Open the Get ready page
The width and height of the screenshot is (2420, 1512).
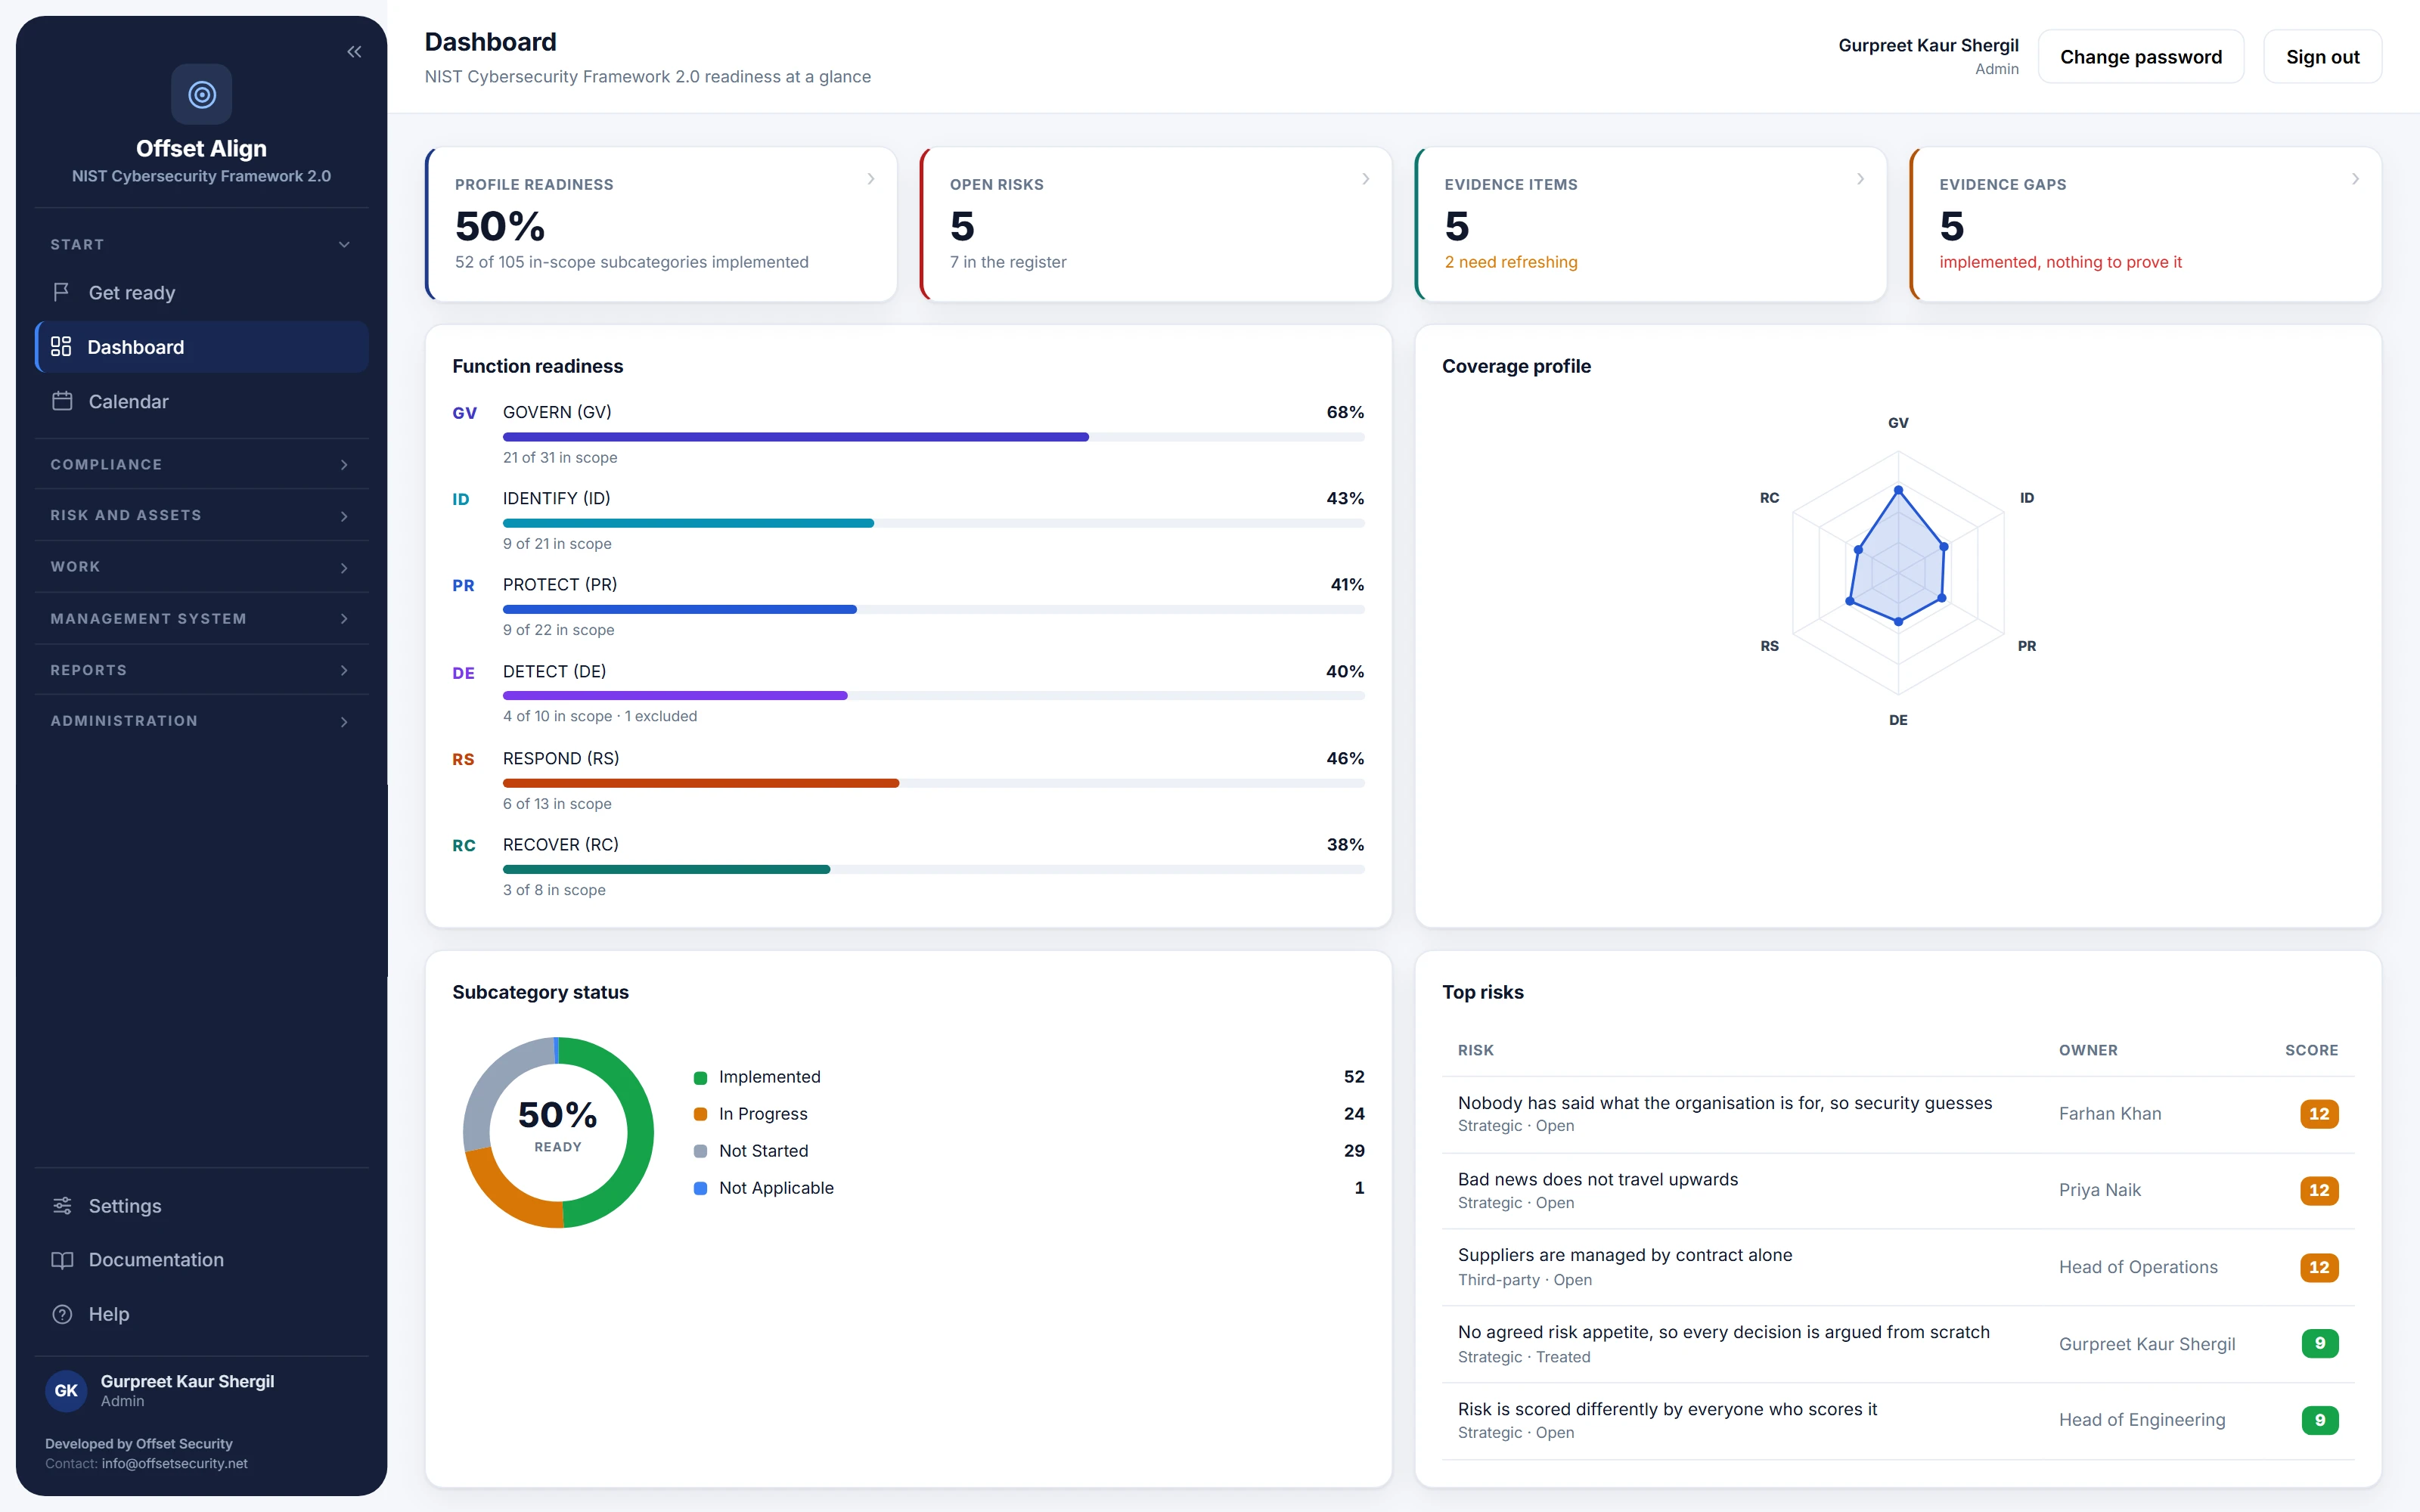[201, 292]
